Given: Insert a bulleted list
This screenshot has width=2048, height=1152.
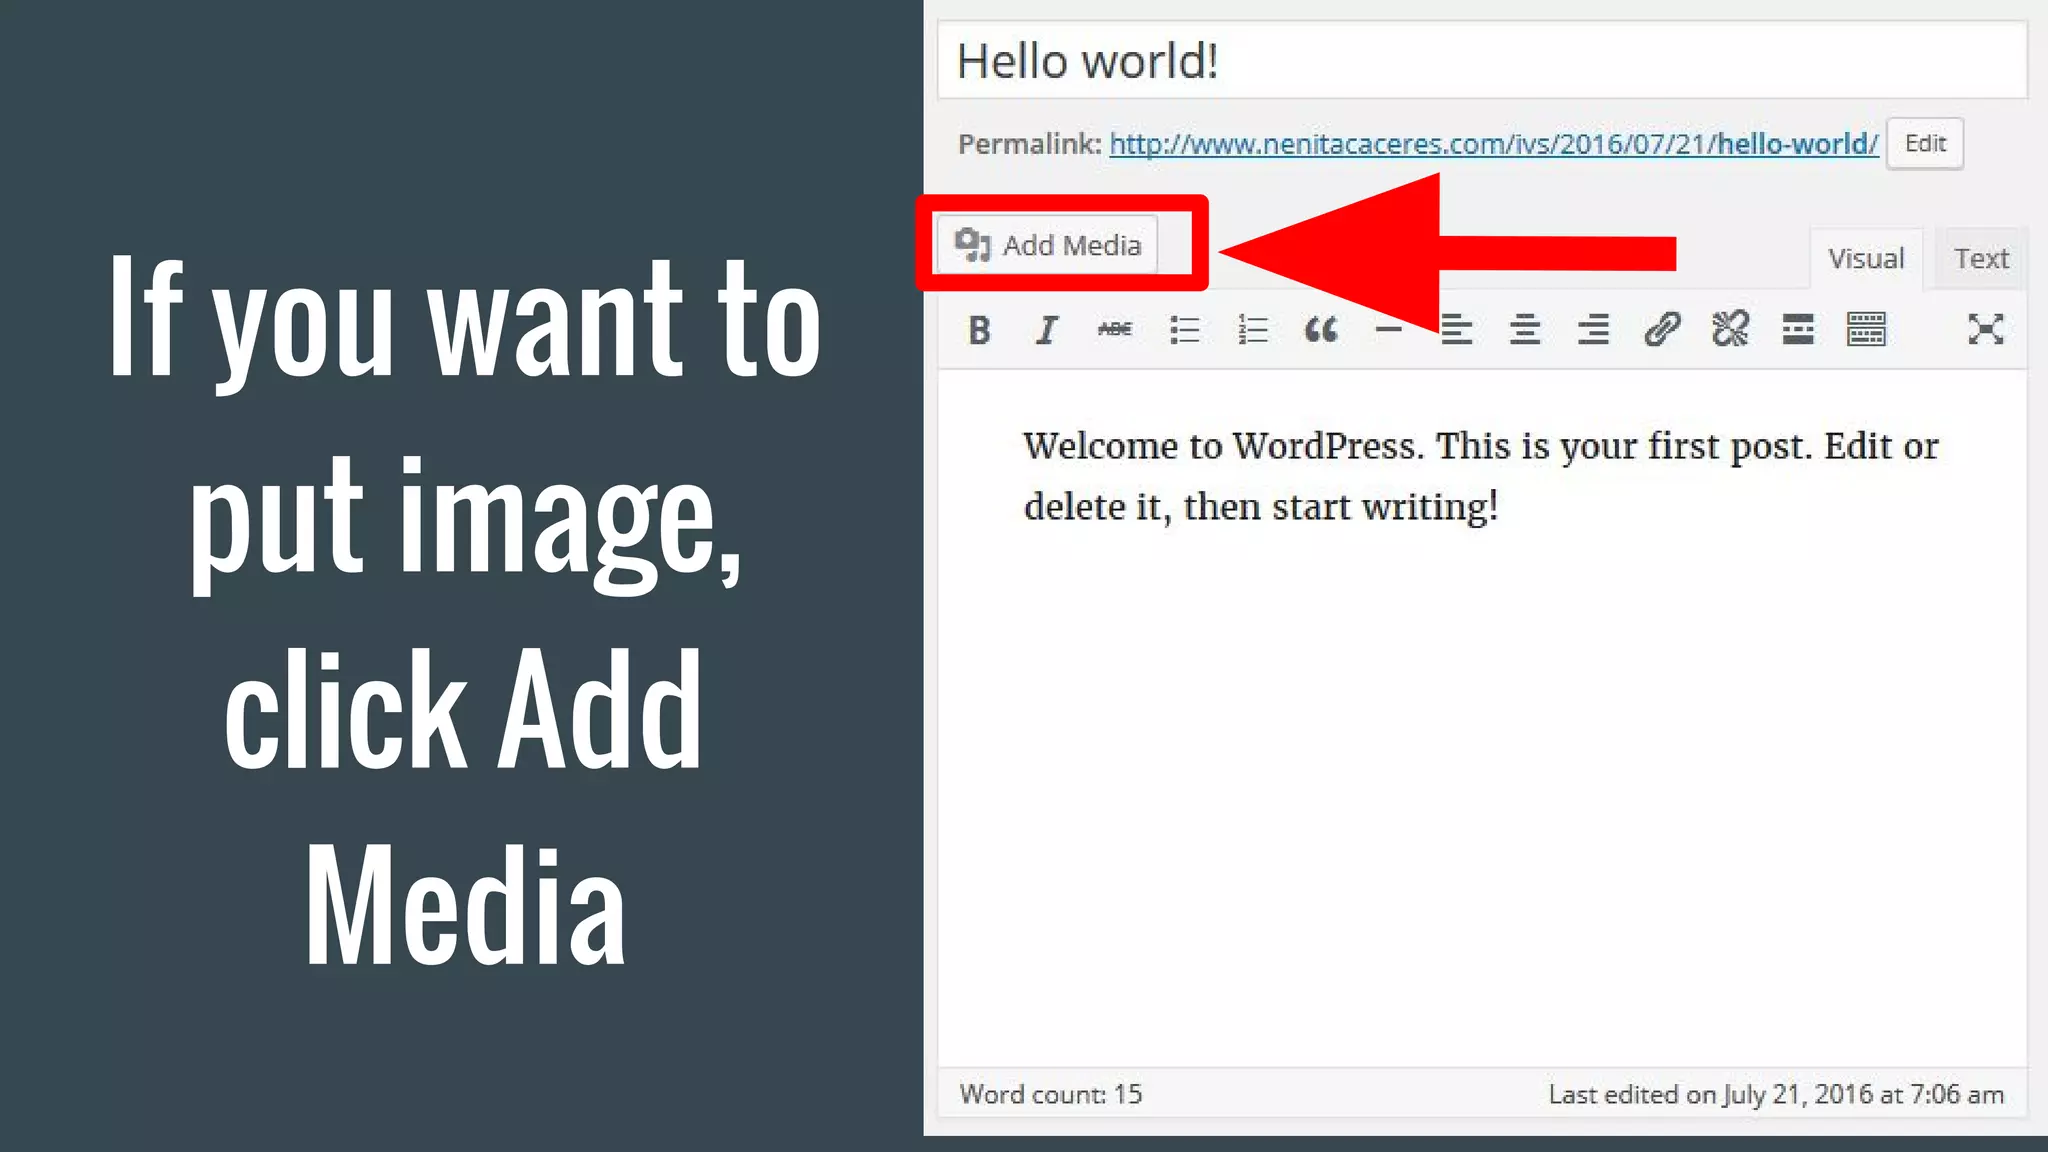Looking at the screenshot, I should 1184,330.
